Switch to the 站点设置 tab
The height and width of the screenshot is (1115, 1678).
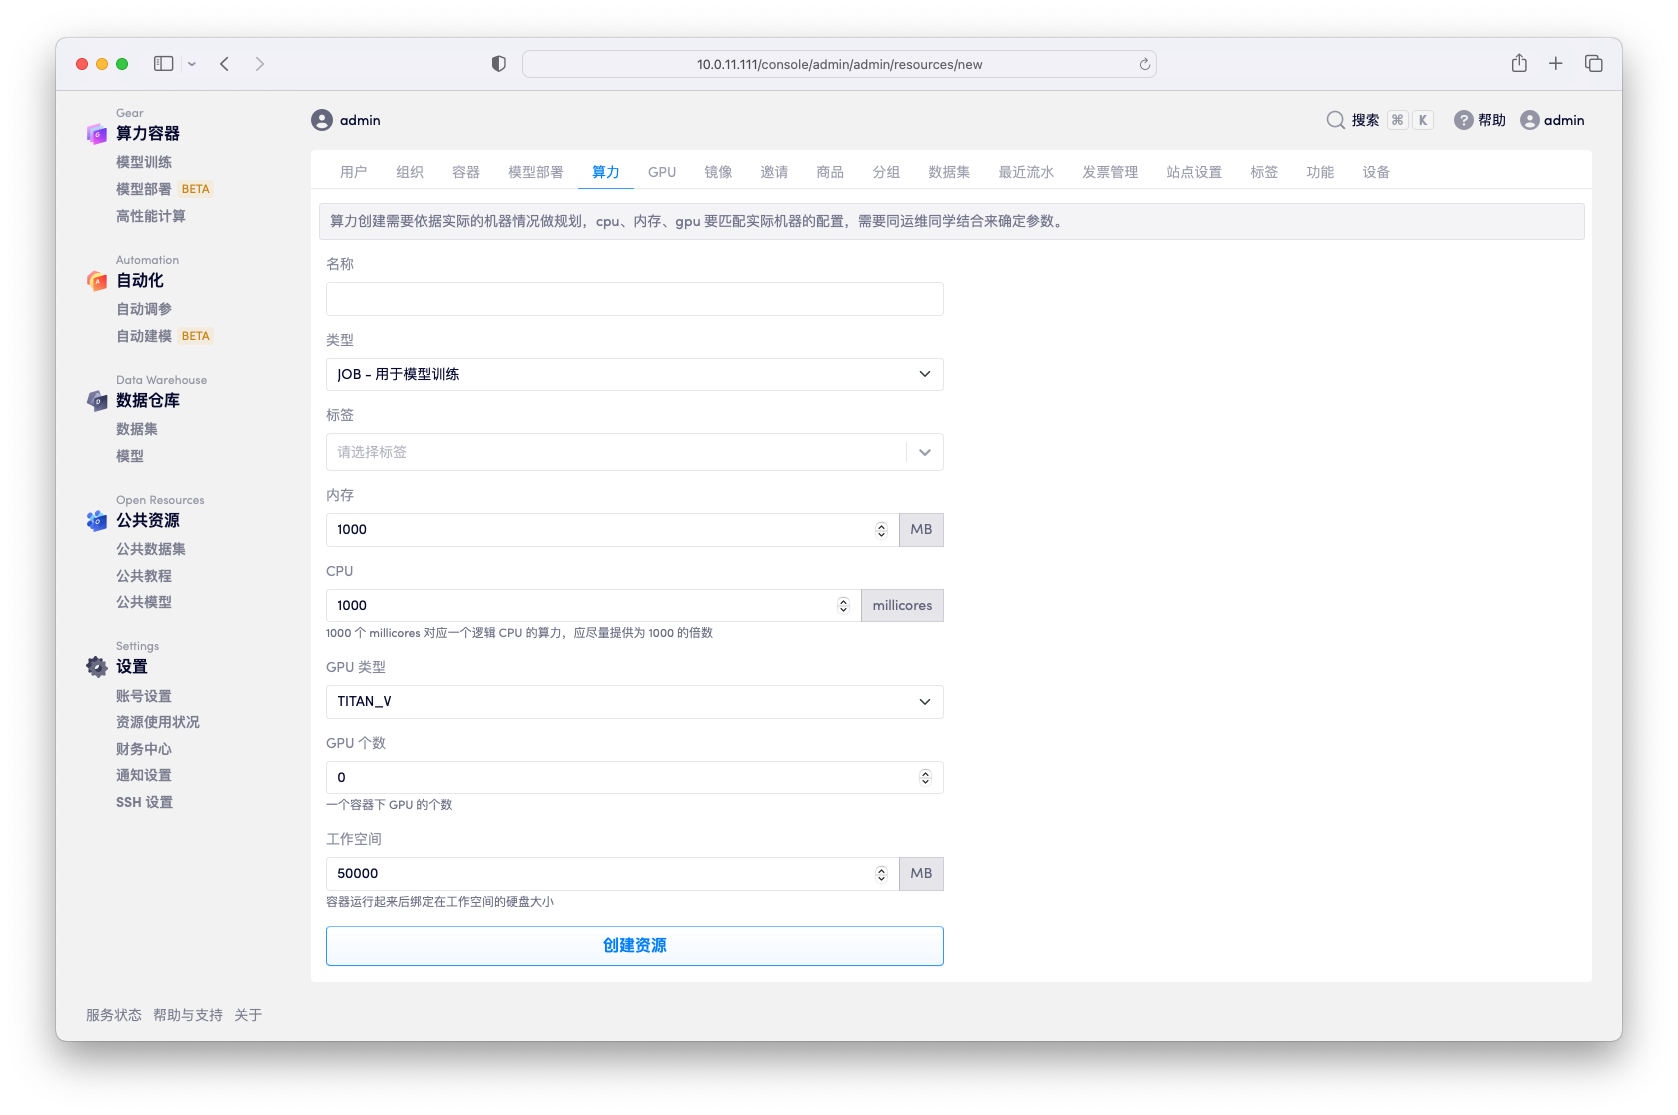(1194, 172)
